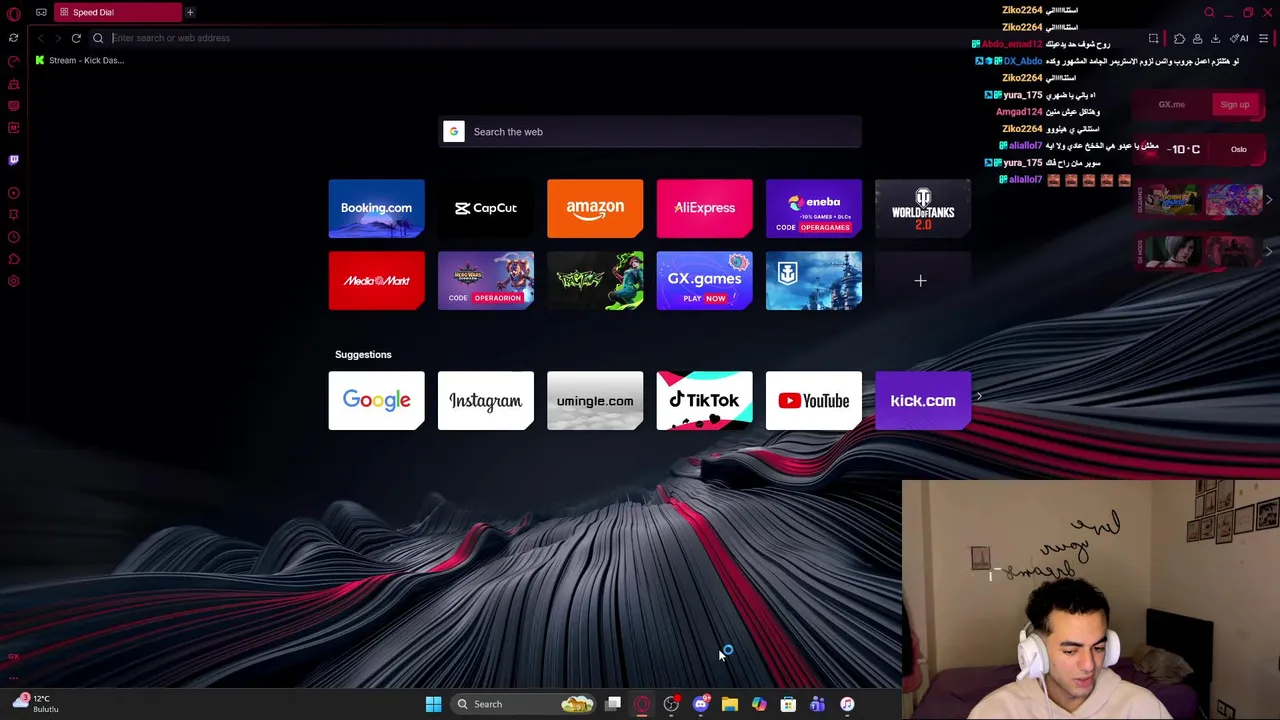This screenshot has height=720, width=1280.
Task: Open the World of Tanks tile
Action: pos(923,208)
